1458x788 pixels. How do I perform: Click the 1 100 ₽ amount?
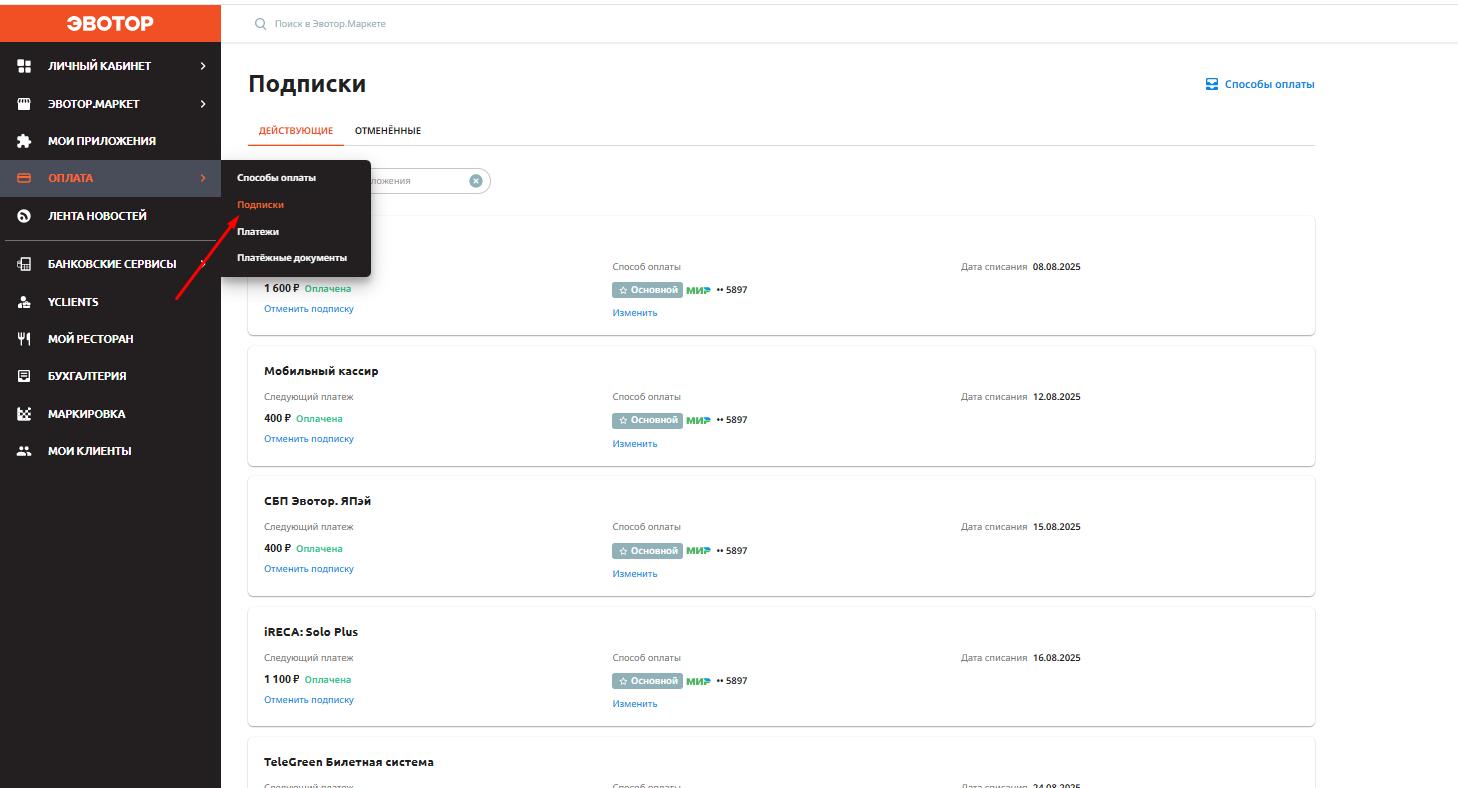281,680
